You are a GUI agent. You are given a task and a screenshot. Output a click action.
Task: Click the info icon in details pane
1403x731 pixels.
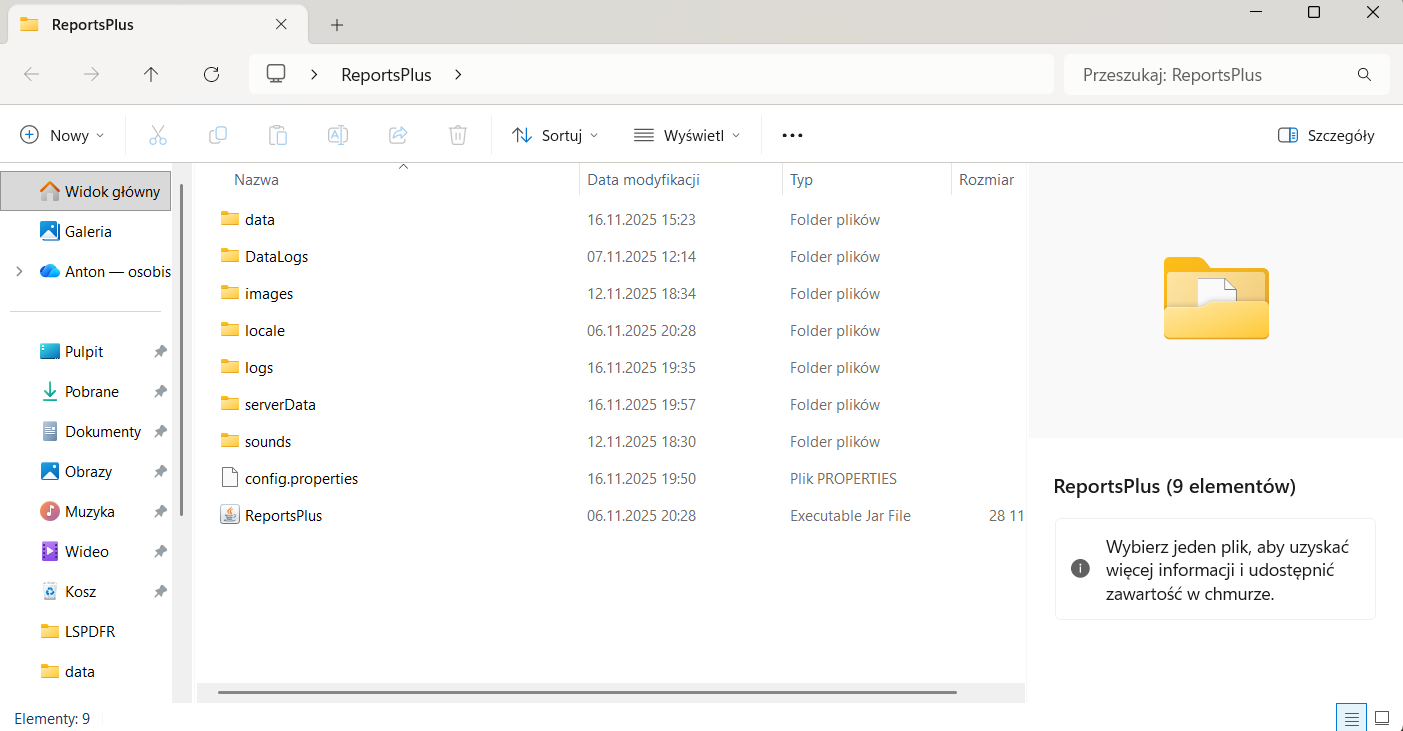[x=1080, y=569]
